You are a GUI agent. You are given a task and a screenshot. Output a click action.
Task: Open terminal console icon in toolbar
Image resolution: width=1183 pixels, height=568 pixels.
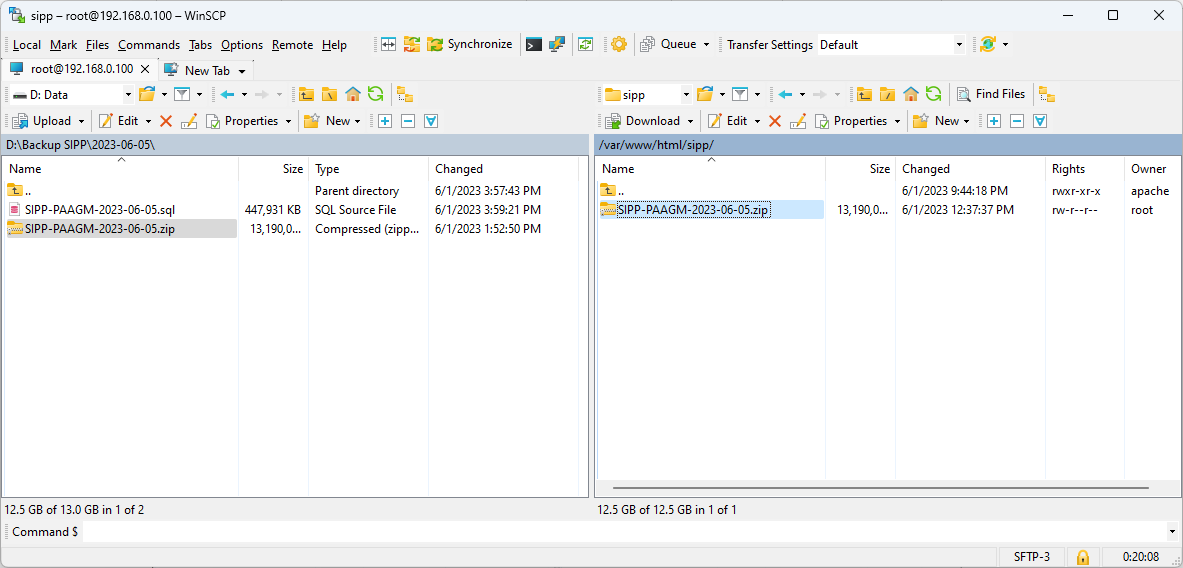(533, 45)
